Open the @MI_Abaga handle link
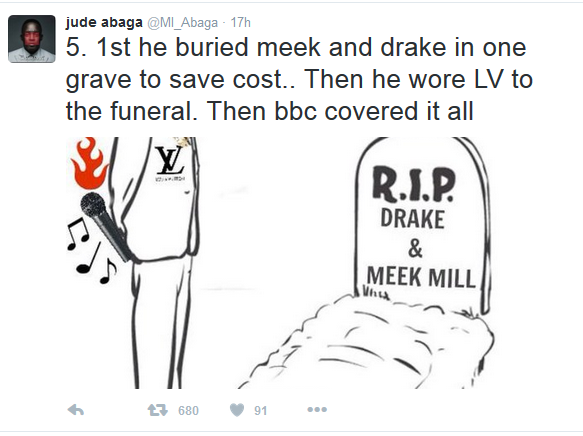The height and width of the screenshot is (436, 583). click(x=183, y=23)
